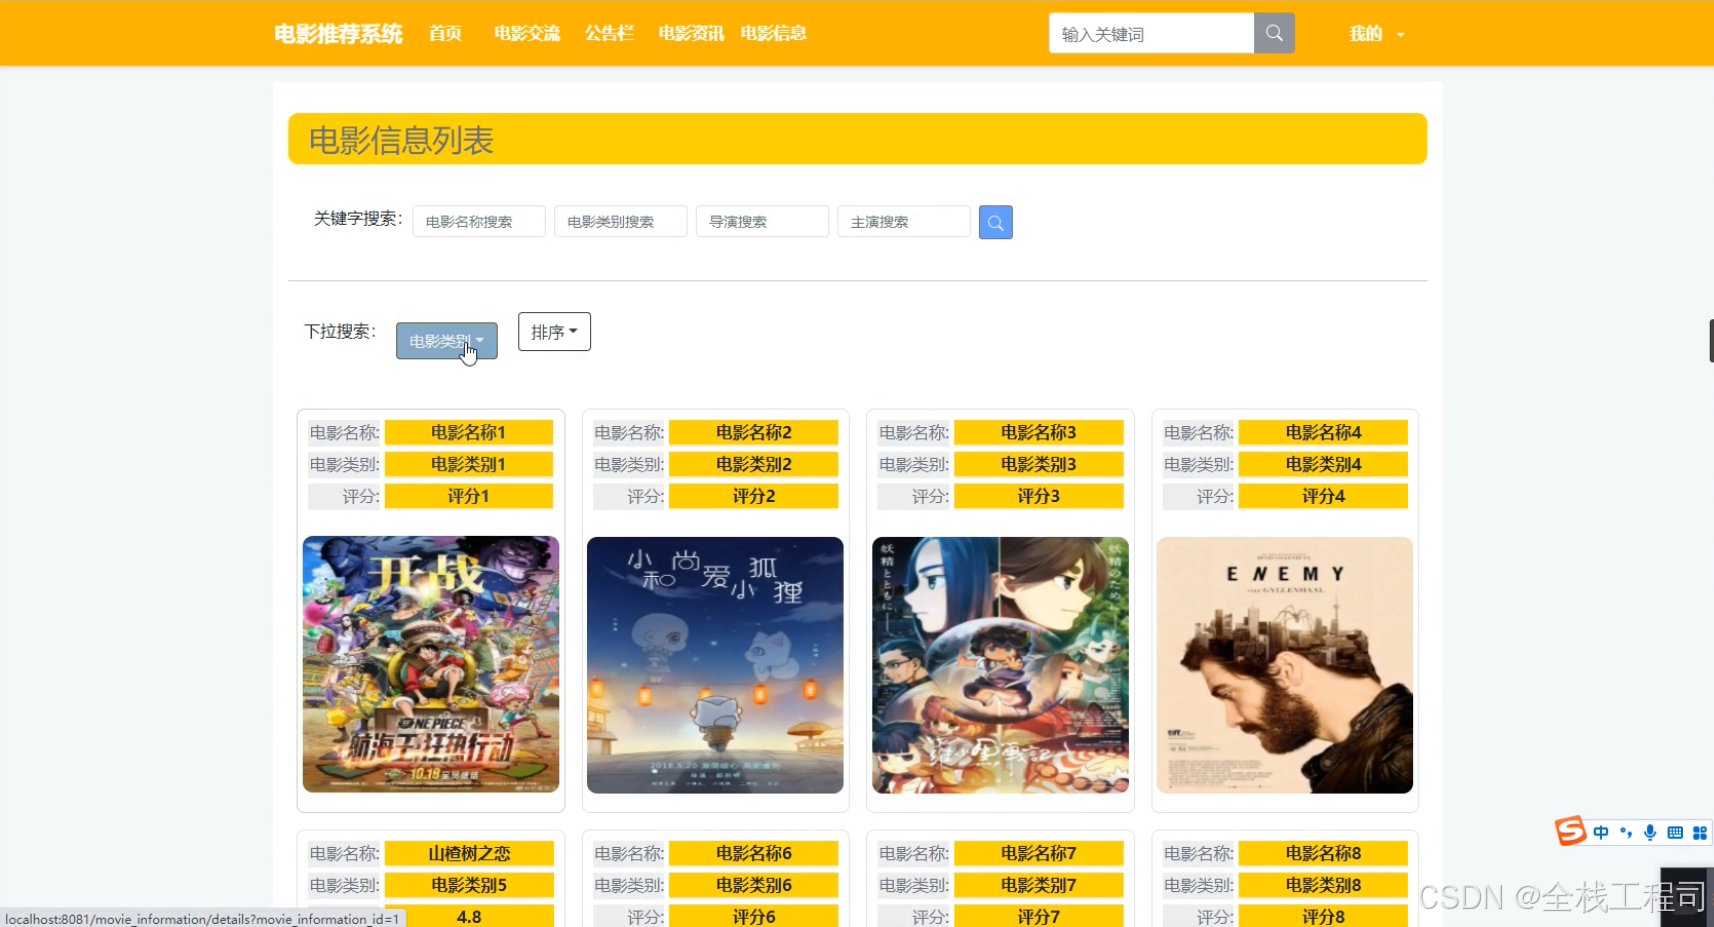The height and width of the screenshot is (927, 1714).
Task: Click the Sogou microphone voice input icon
Action: coord(1650,832)
